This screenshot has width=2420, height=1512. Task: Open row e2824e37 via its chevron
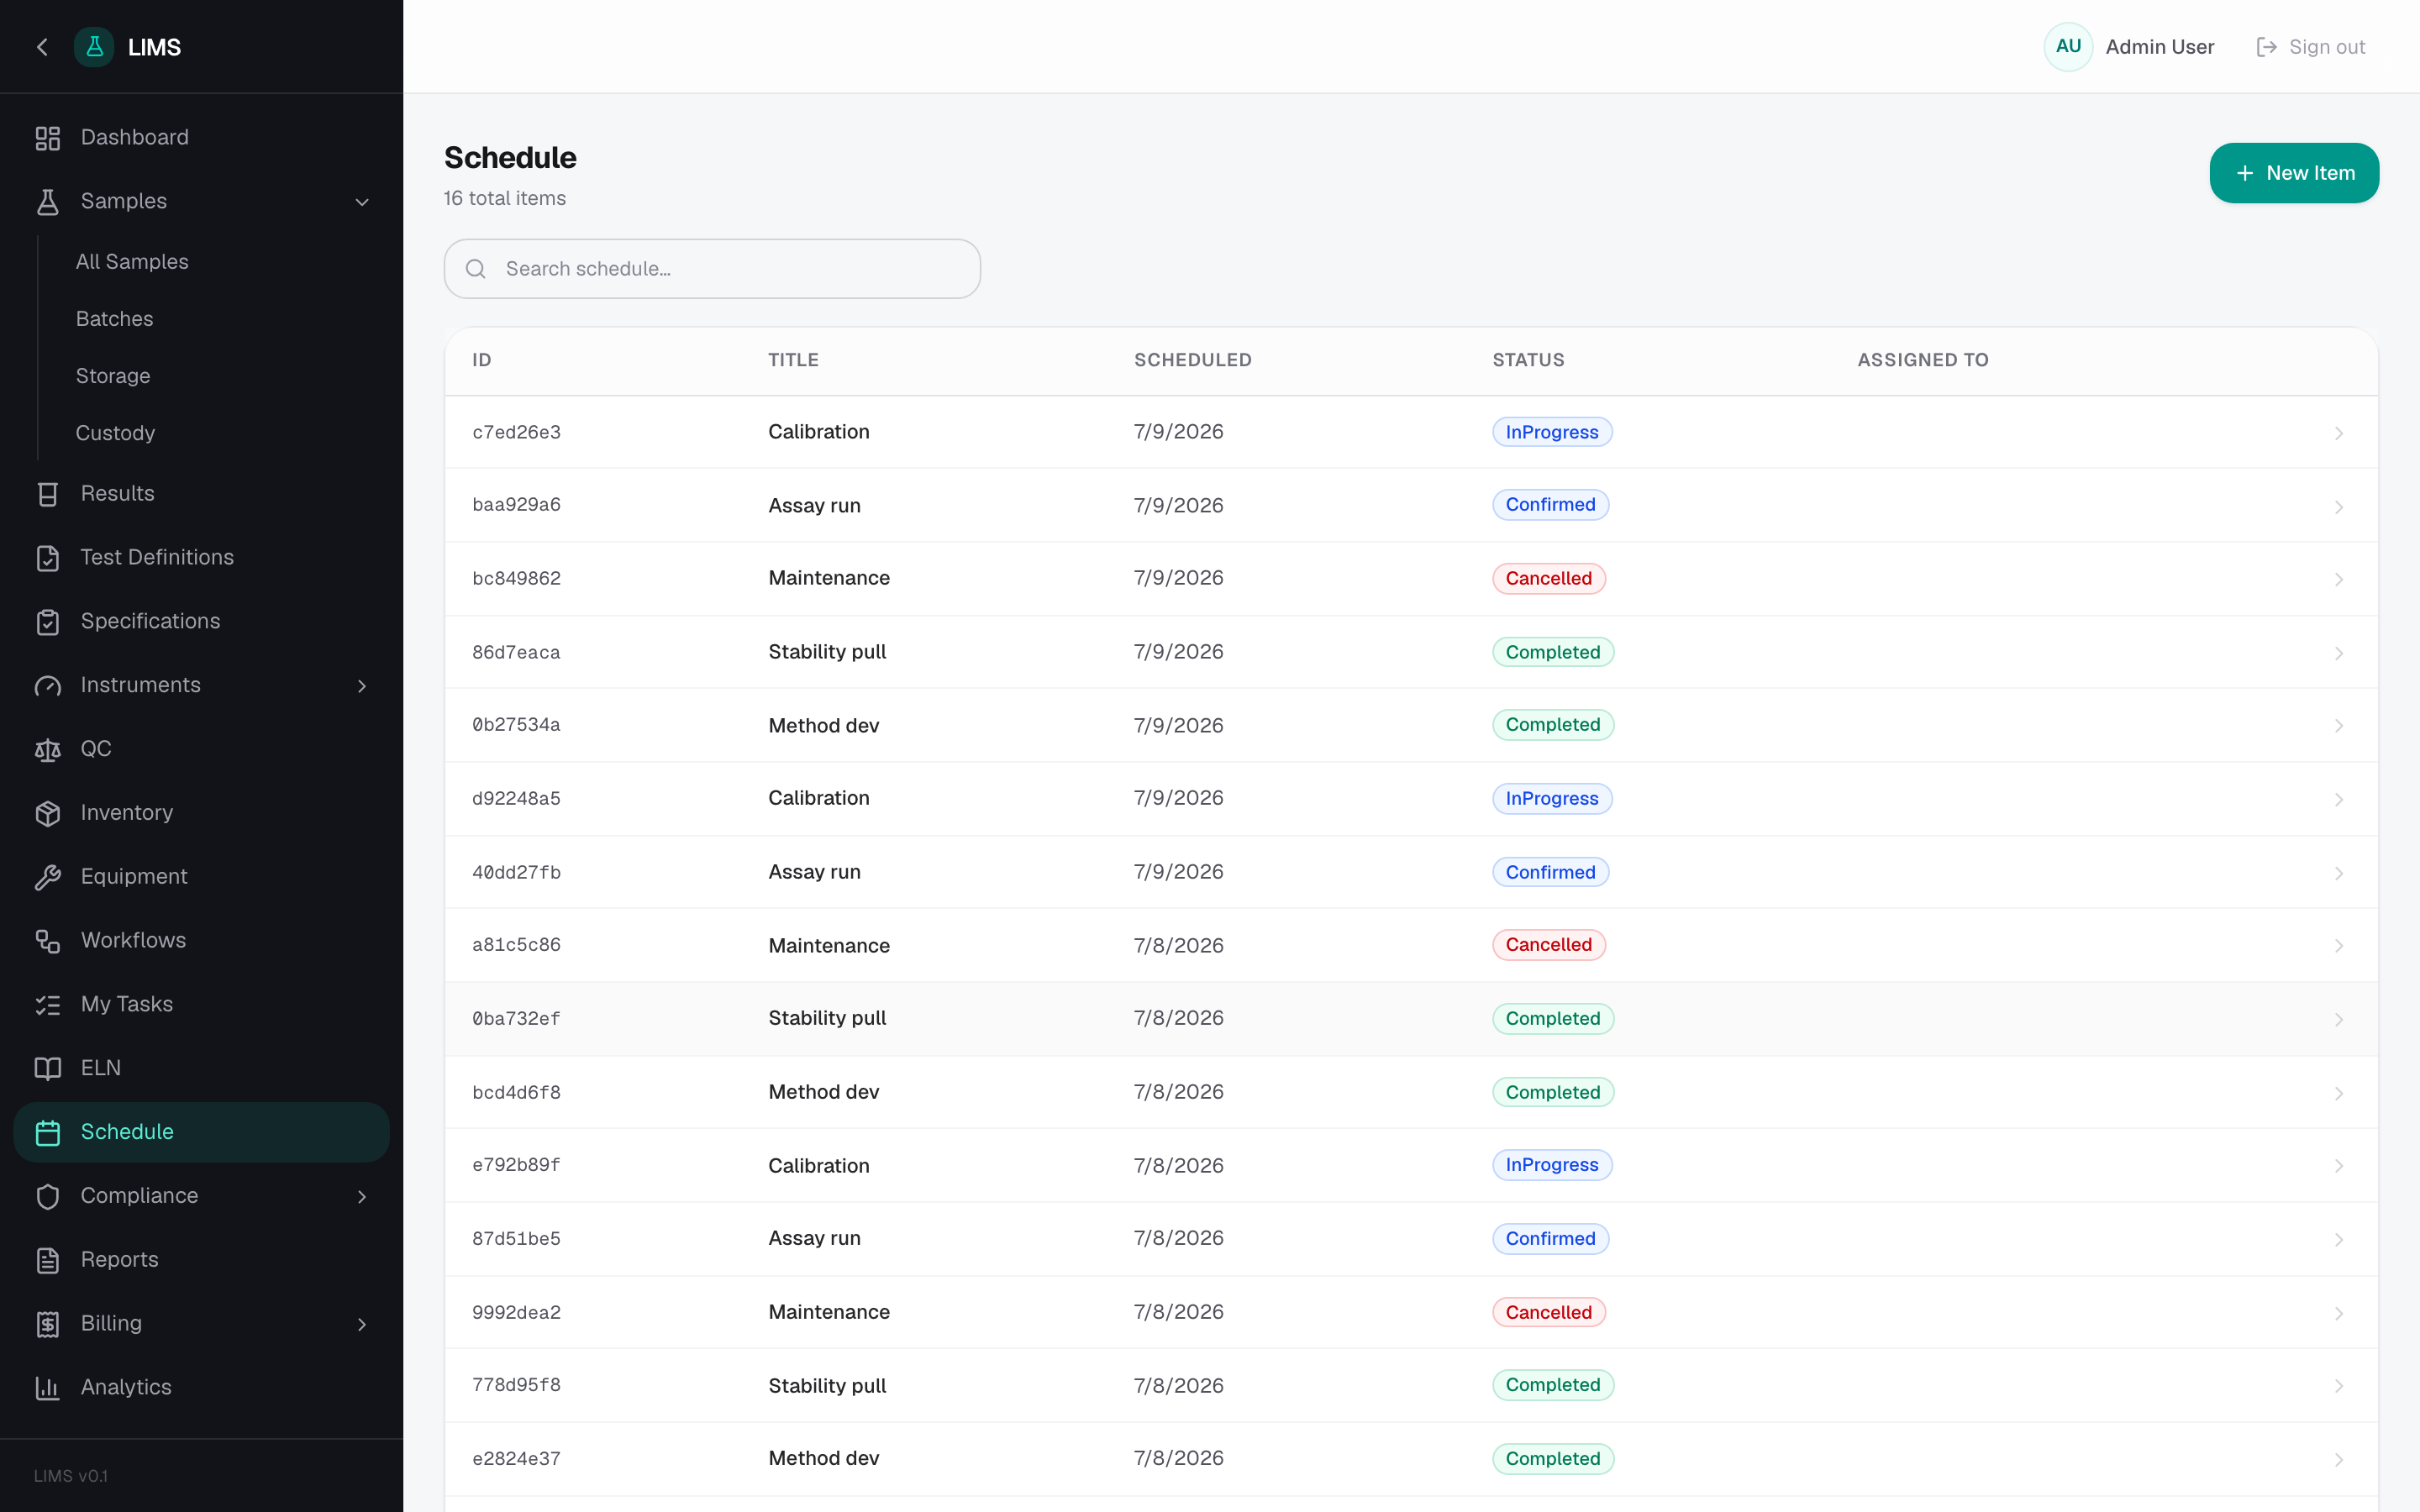pos(2338,1460)
